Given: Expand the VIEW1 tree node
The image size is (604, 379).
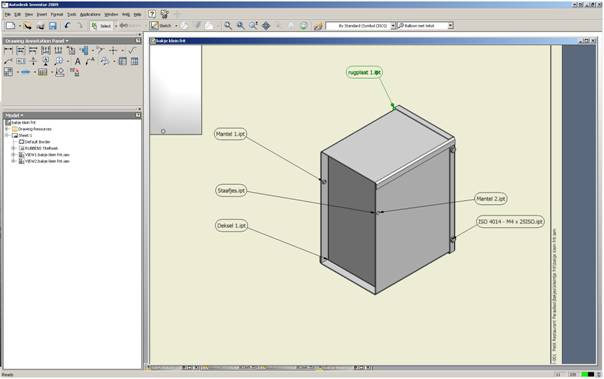Looking at the screenshot, I should click(14, 155).
